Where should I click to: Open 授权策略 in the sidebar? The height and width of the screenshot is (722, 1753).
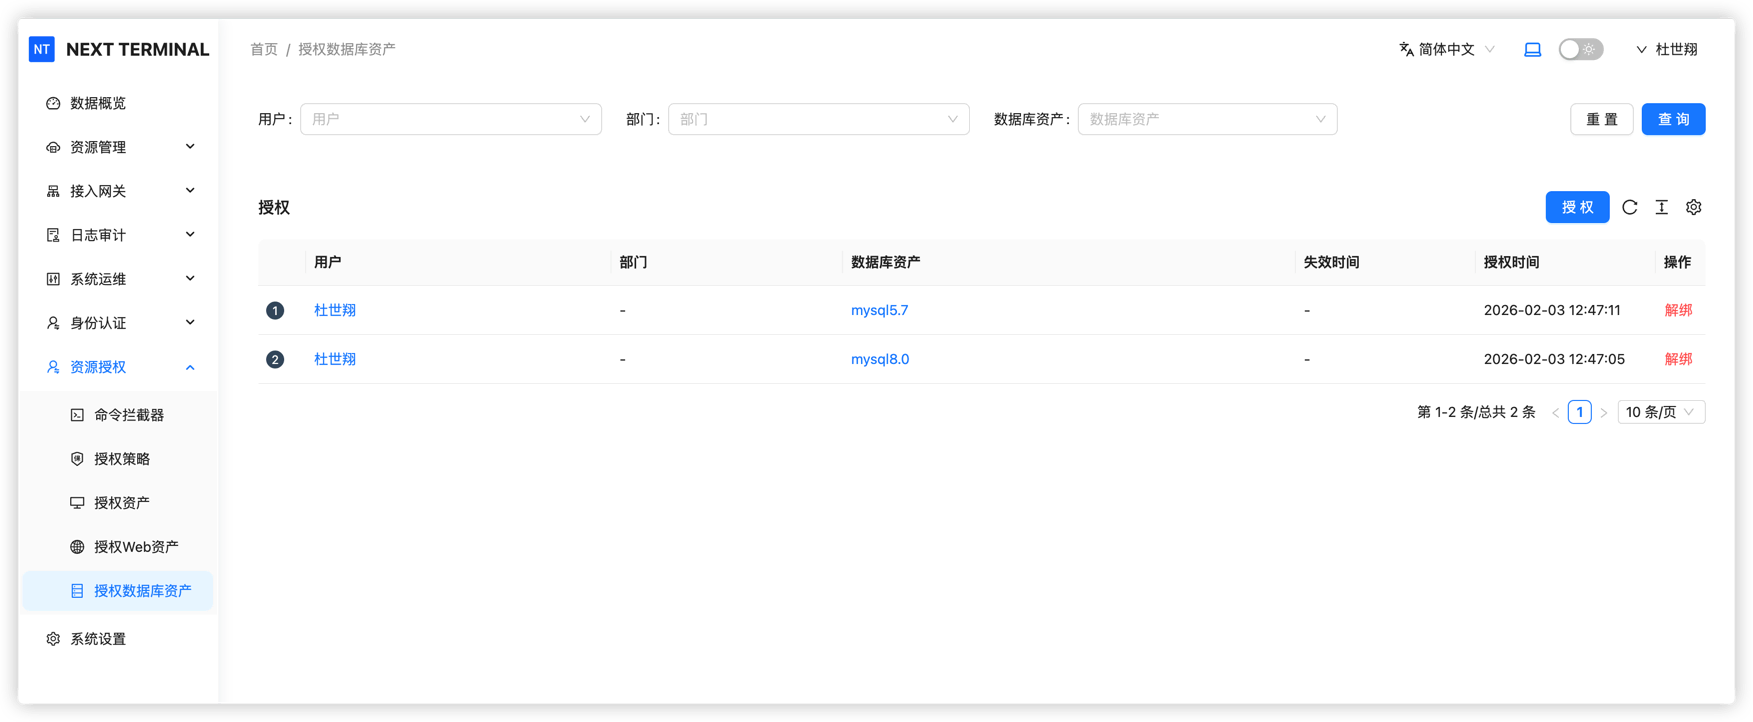122,459
